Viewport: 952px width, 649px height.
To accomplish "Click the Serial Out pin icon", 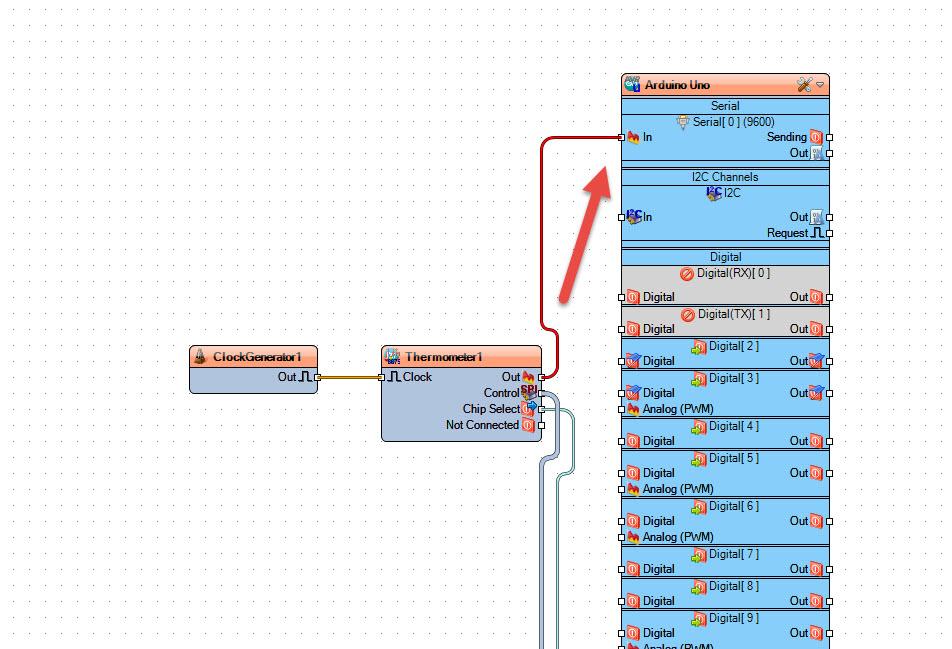I will (816, 153).
